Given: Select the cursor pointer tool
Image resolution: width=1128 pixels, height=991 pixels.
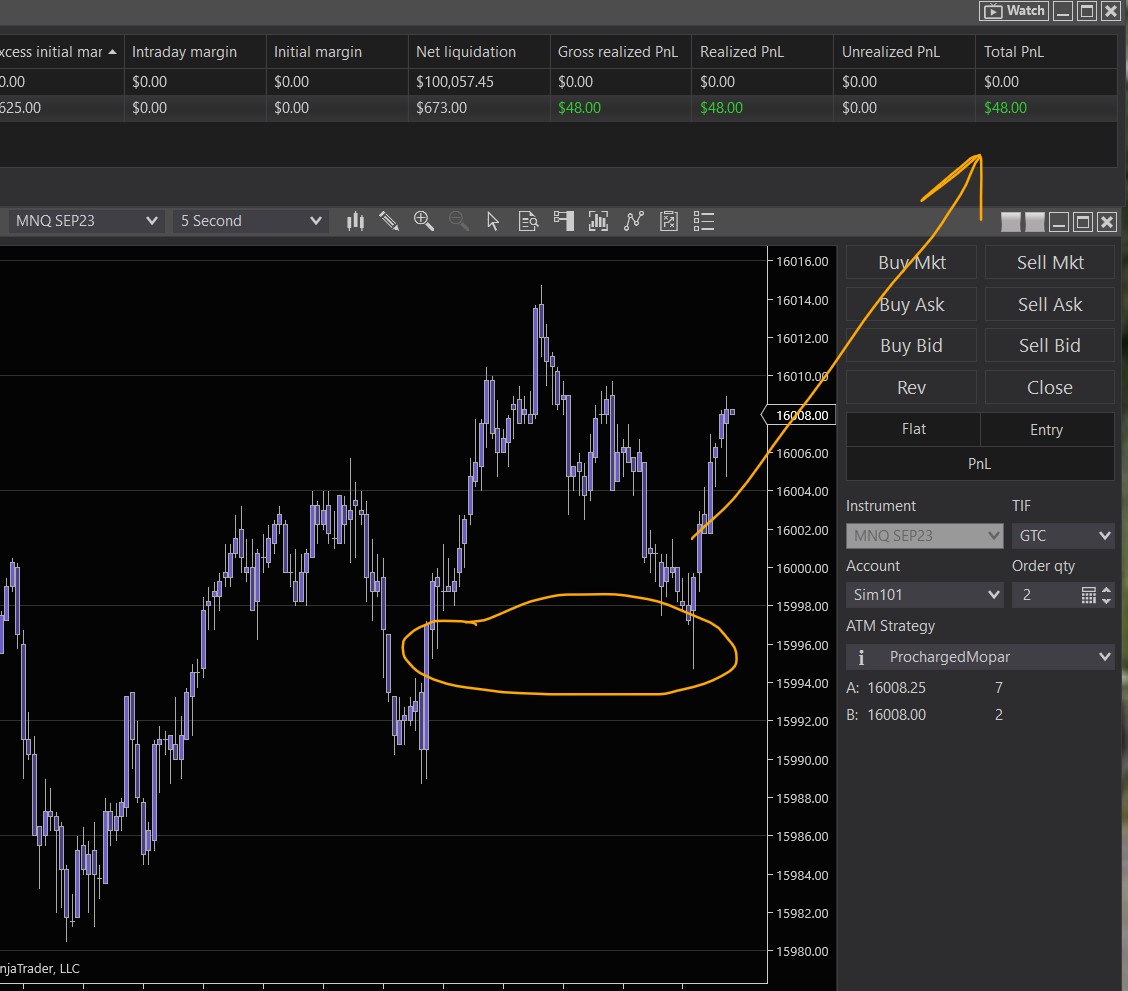Looking at the screenshot, I should (493, 221).
